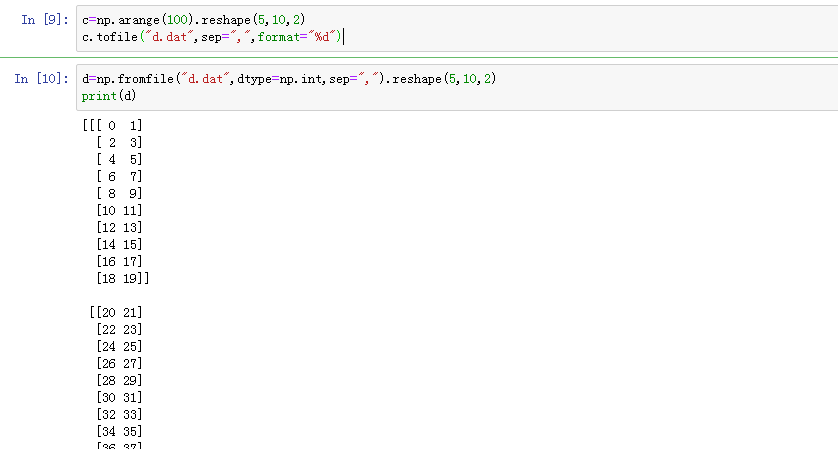838x449 pixels.
Task: Click output row '[ 8 9]'
Action: coord(119,193)
